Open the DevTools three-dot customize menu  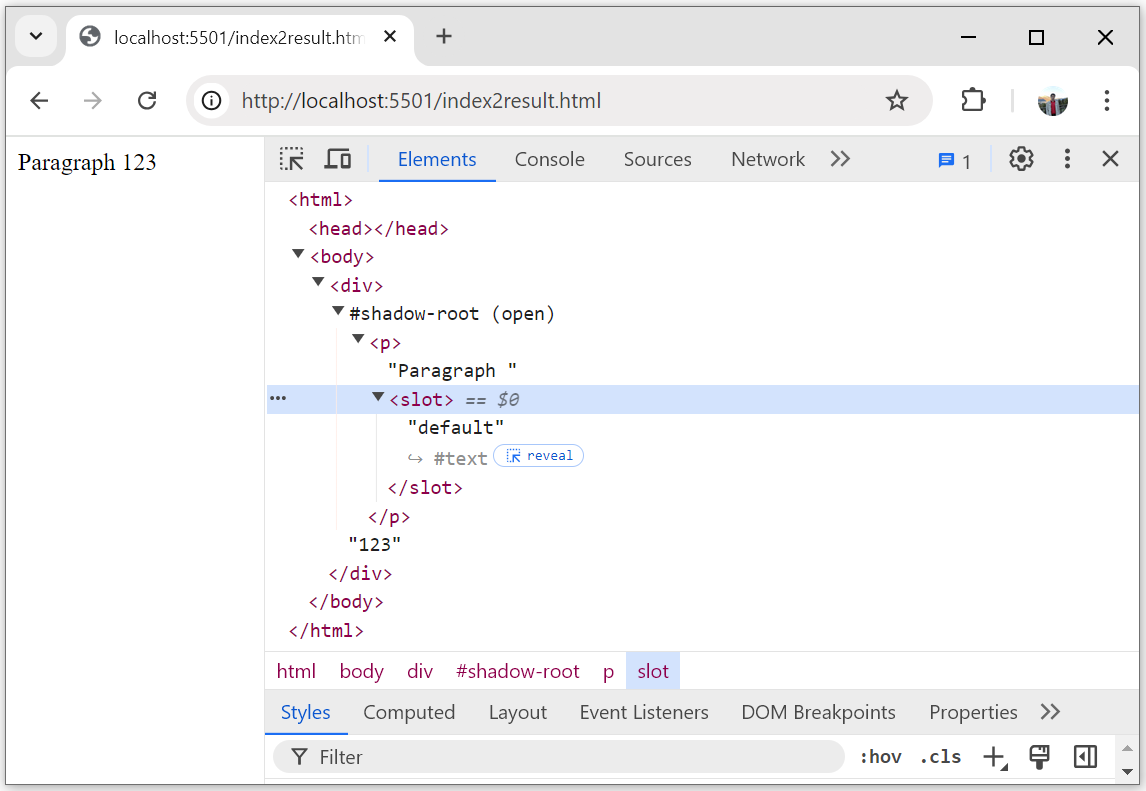[x=1066, y=158]
